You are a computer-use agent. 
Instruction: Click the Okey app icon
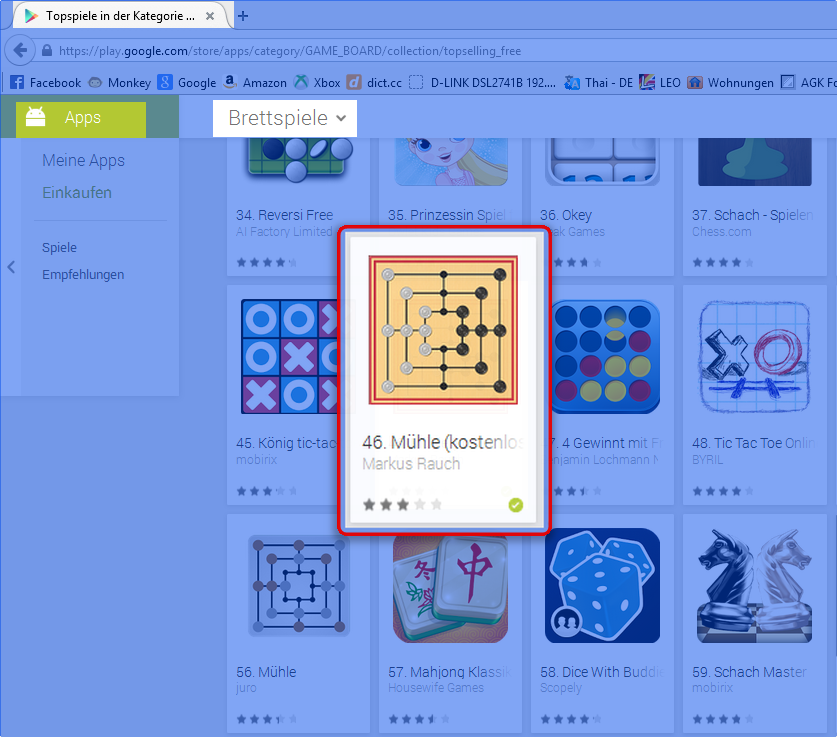602,161
